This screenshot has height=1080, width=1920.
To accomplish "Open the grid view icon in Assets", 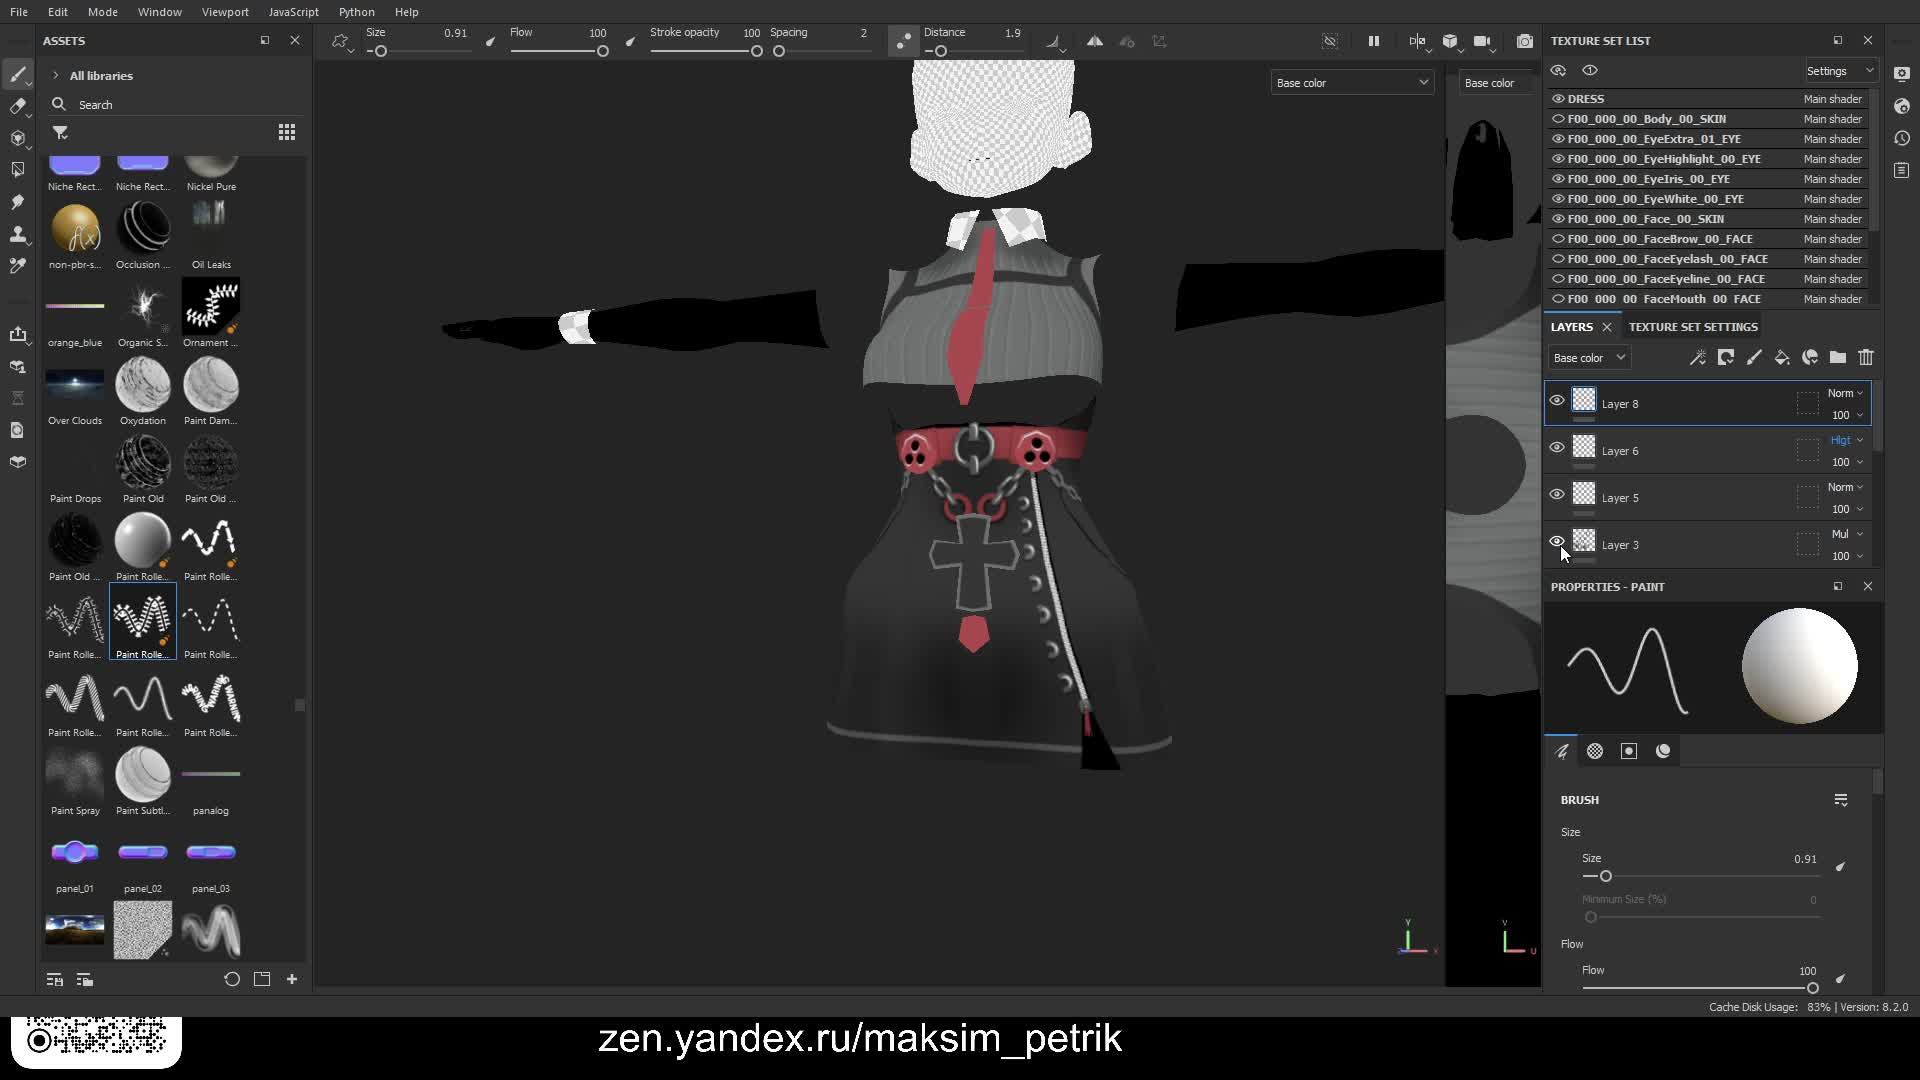I will point(287,132).
